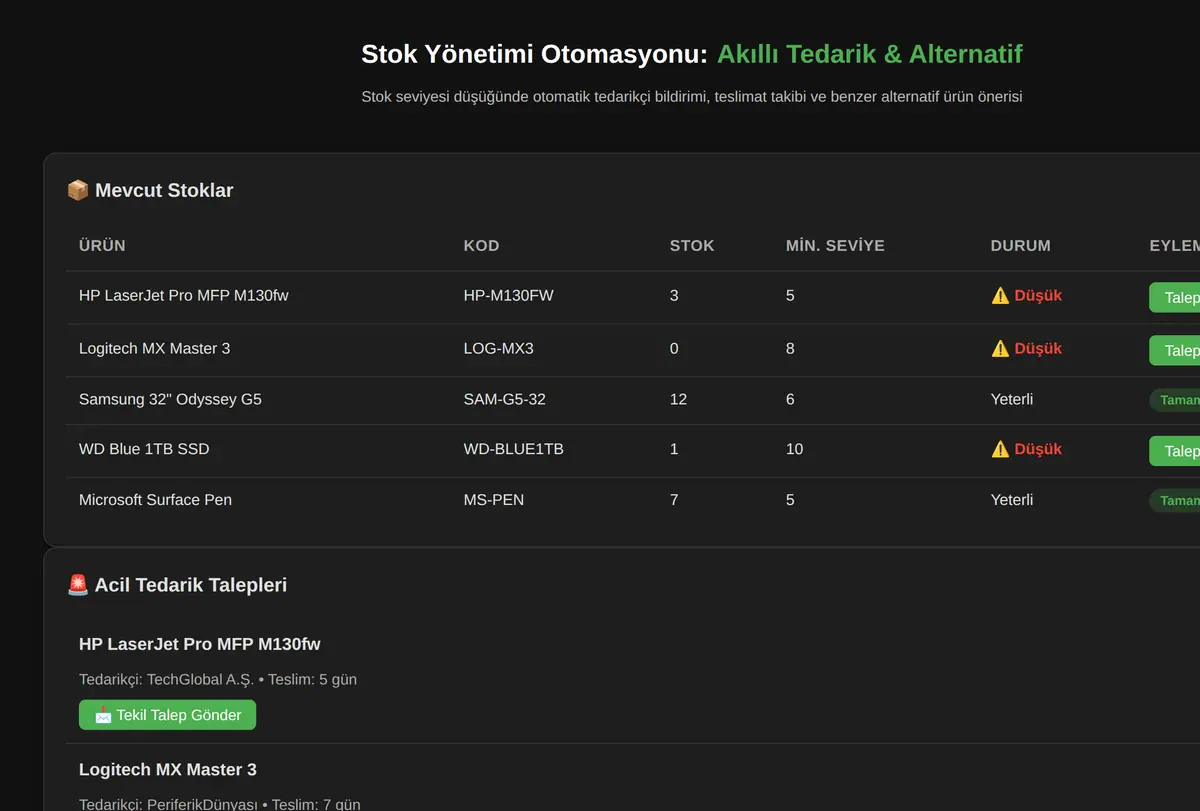Click HP LaserJet heading in urgent requests

point(200,644)
